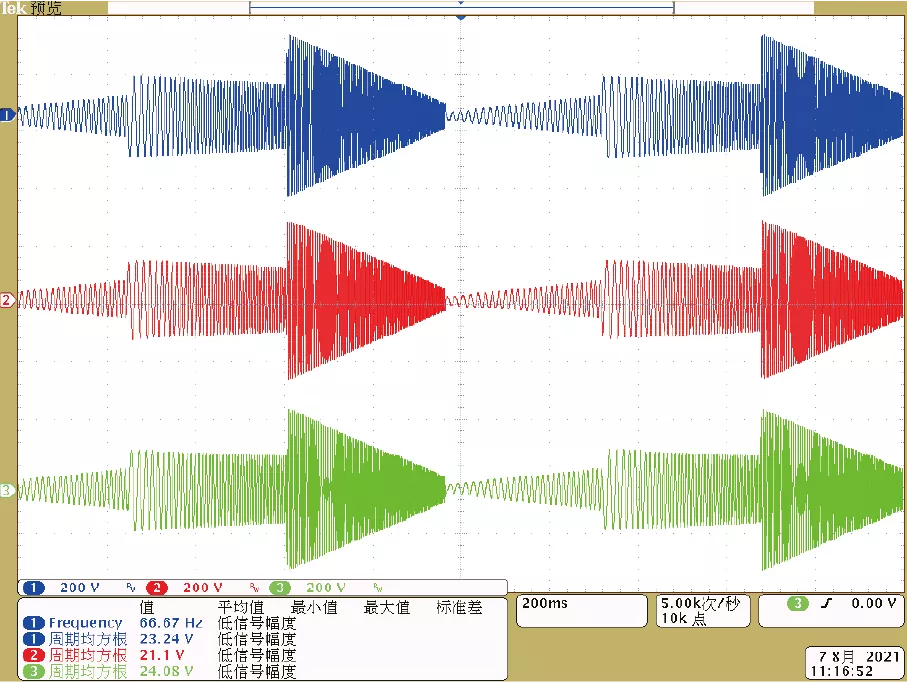The height and width of the screenshot is (682, 908).
Task: Click the 5.00k次/秒 sample rate readout
Action: pos(701,603)
